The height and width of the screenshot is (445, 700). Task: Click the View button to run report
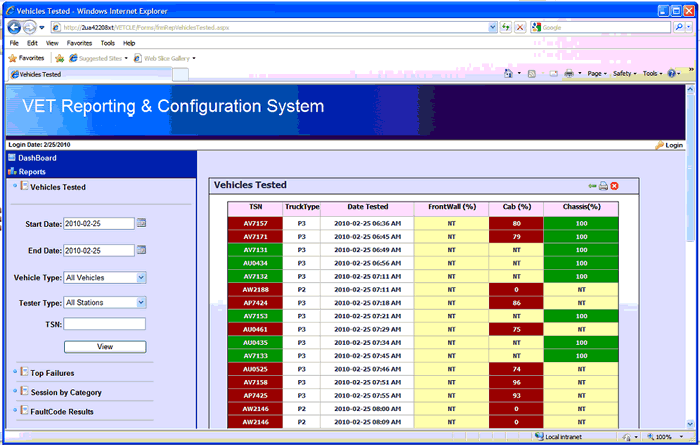[x=105, y=347]
